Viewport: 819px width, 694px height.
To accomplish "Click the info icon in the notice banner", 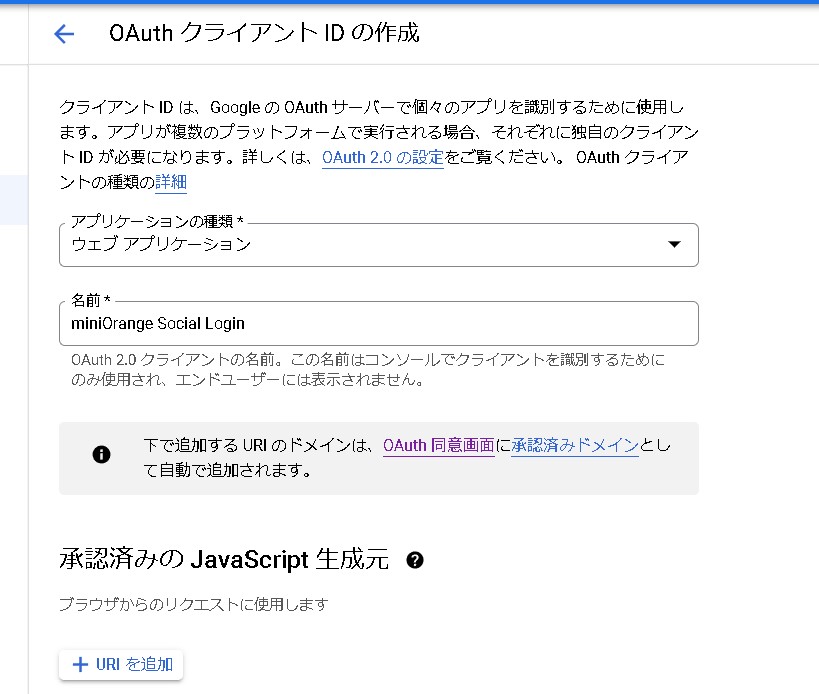I will (101, 455).
